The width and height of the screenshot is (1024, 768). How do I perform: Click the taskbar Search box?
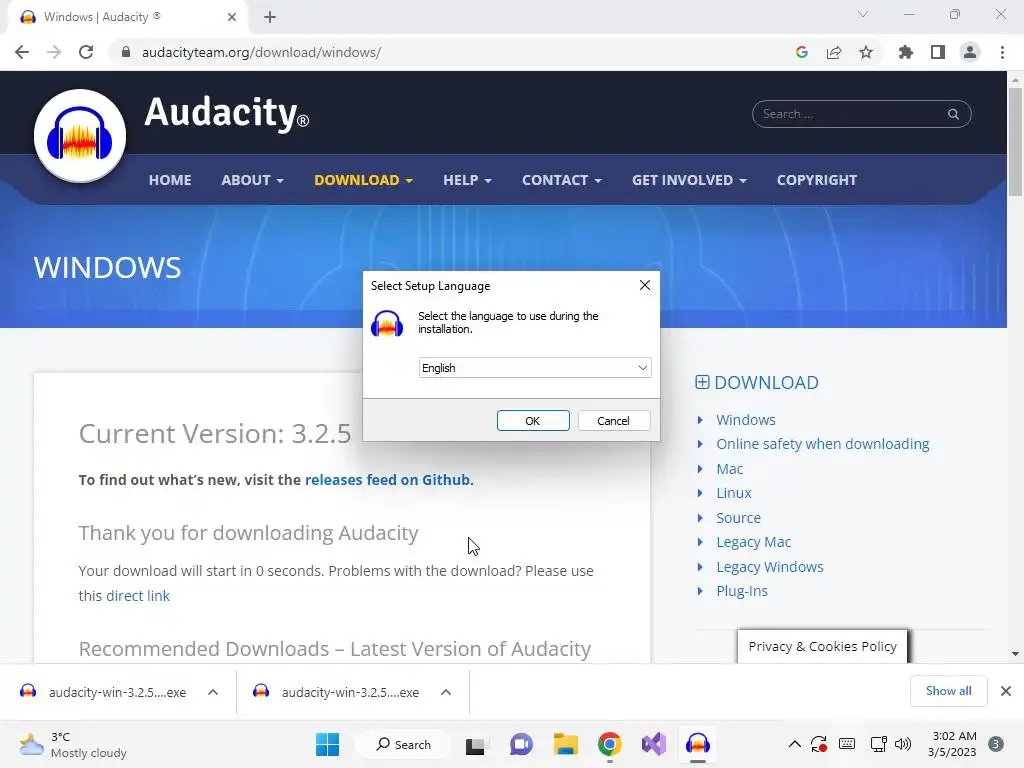tap(404, 744)
